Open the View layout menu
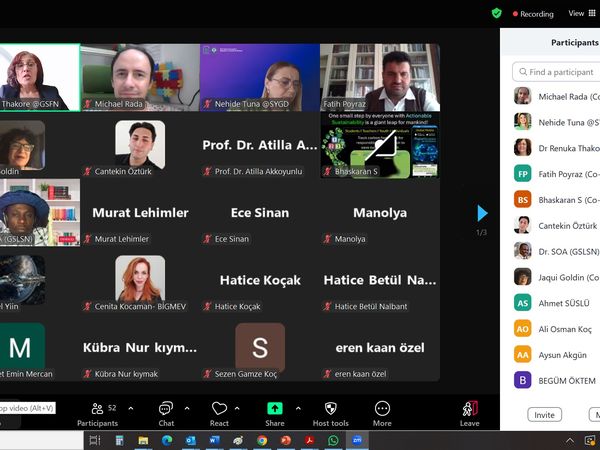The height and width of the screenshot is (450, 600). click(x=582, y=13)
